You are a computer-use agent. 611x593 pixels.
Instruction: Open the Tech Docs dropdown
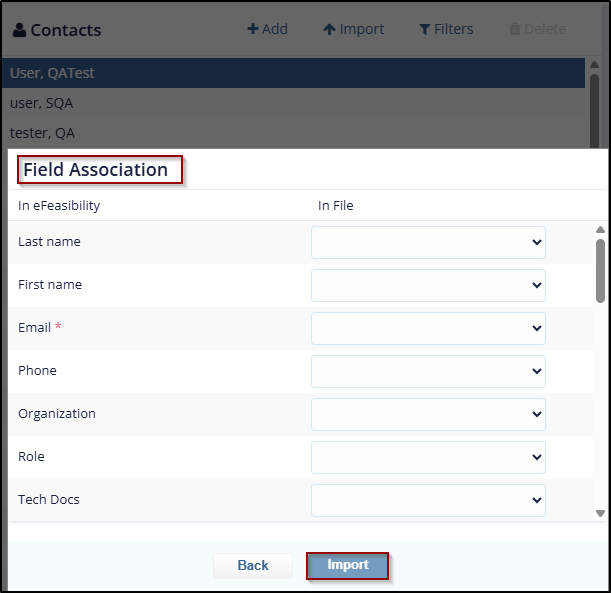point(428,500)
